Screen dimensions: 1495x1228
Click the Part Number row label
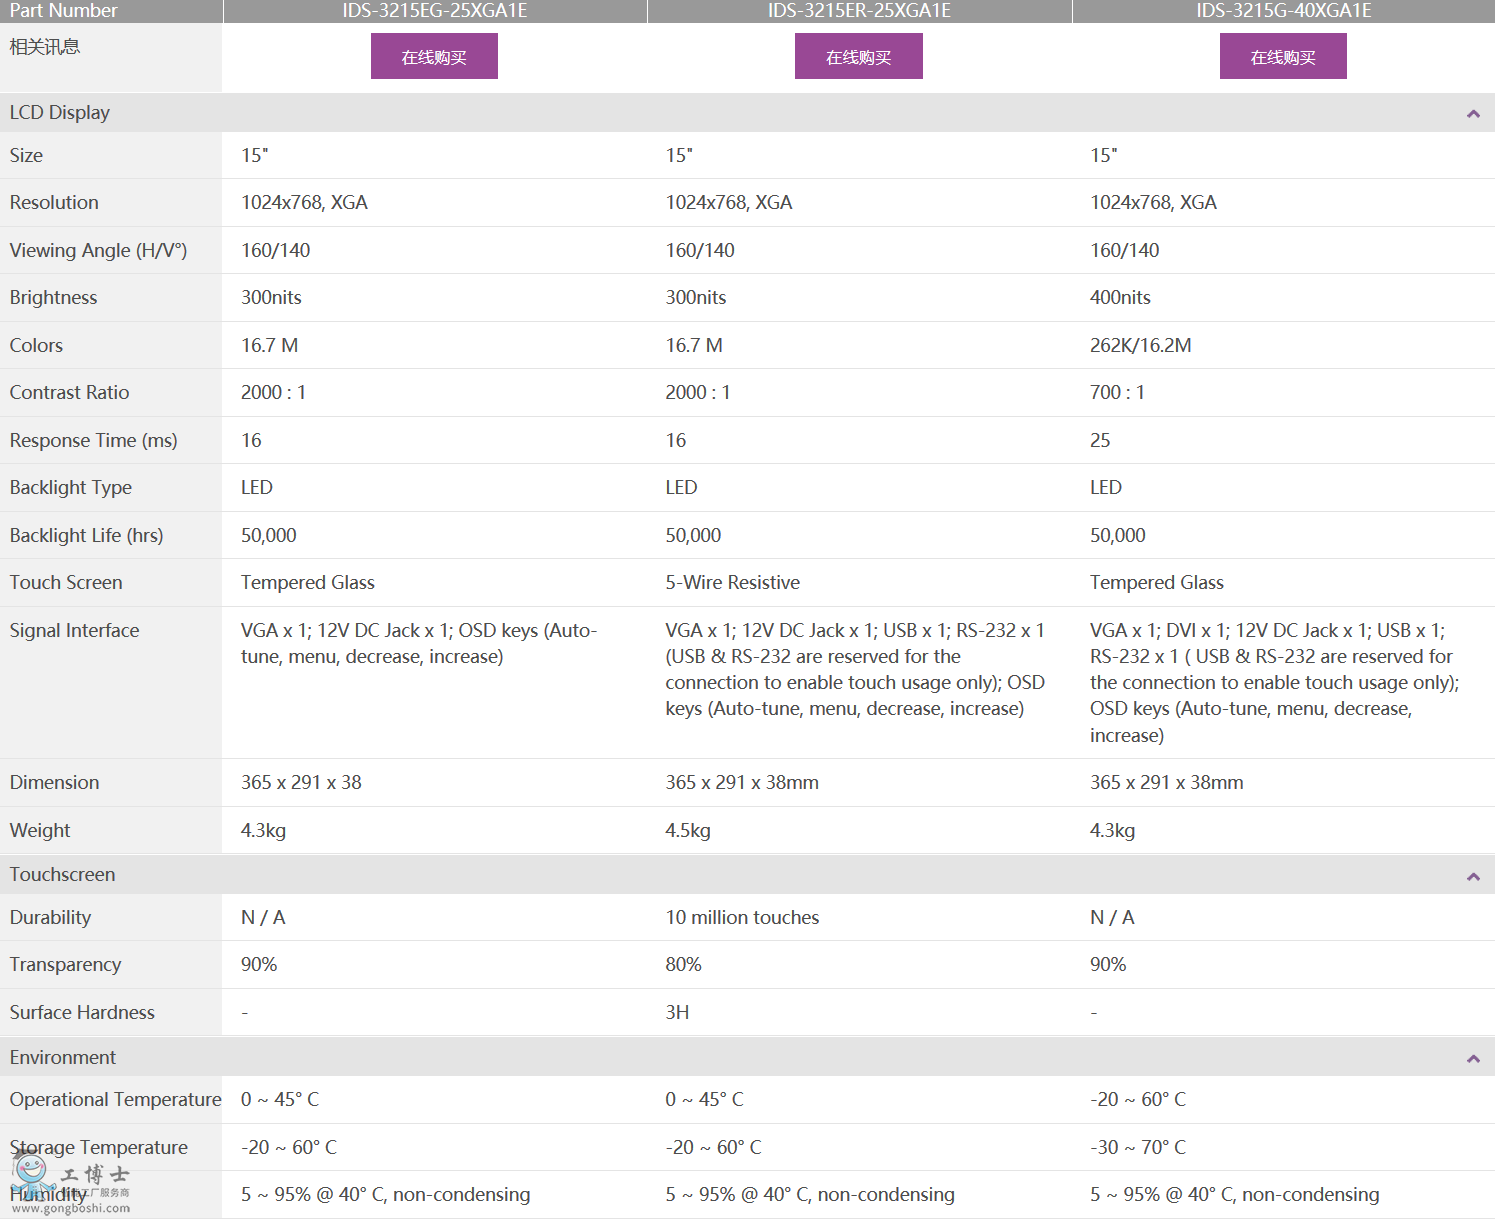point(63,11)
